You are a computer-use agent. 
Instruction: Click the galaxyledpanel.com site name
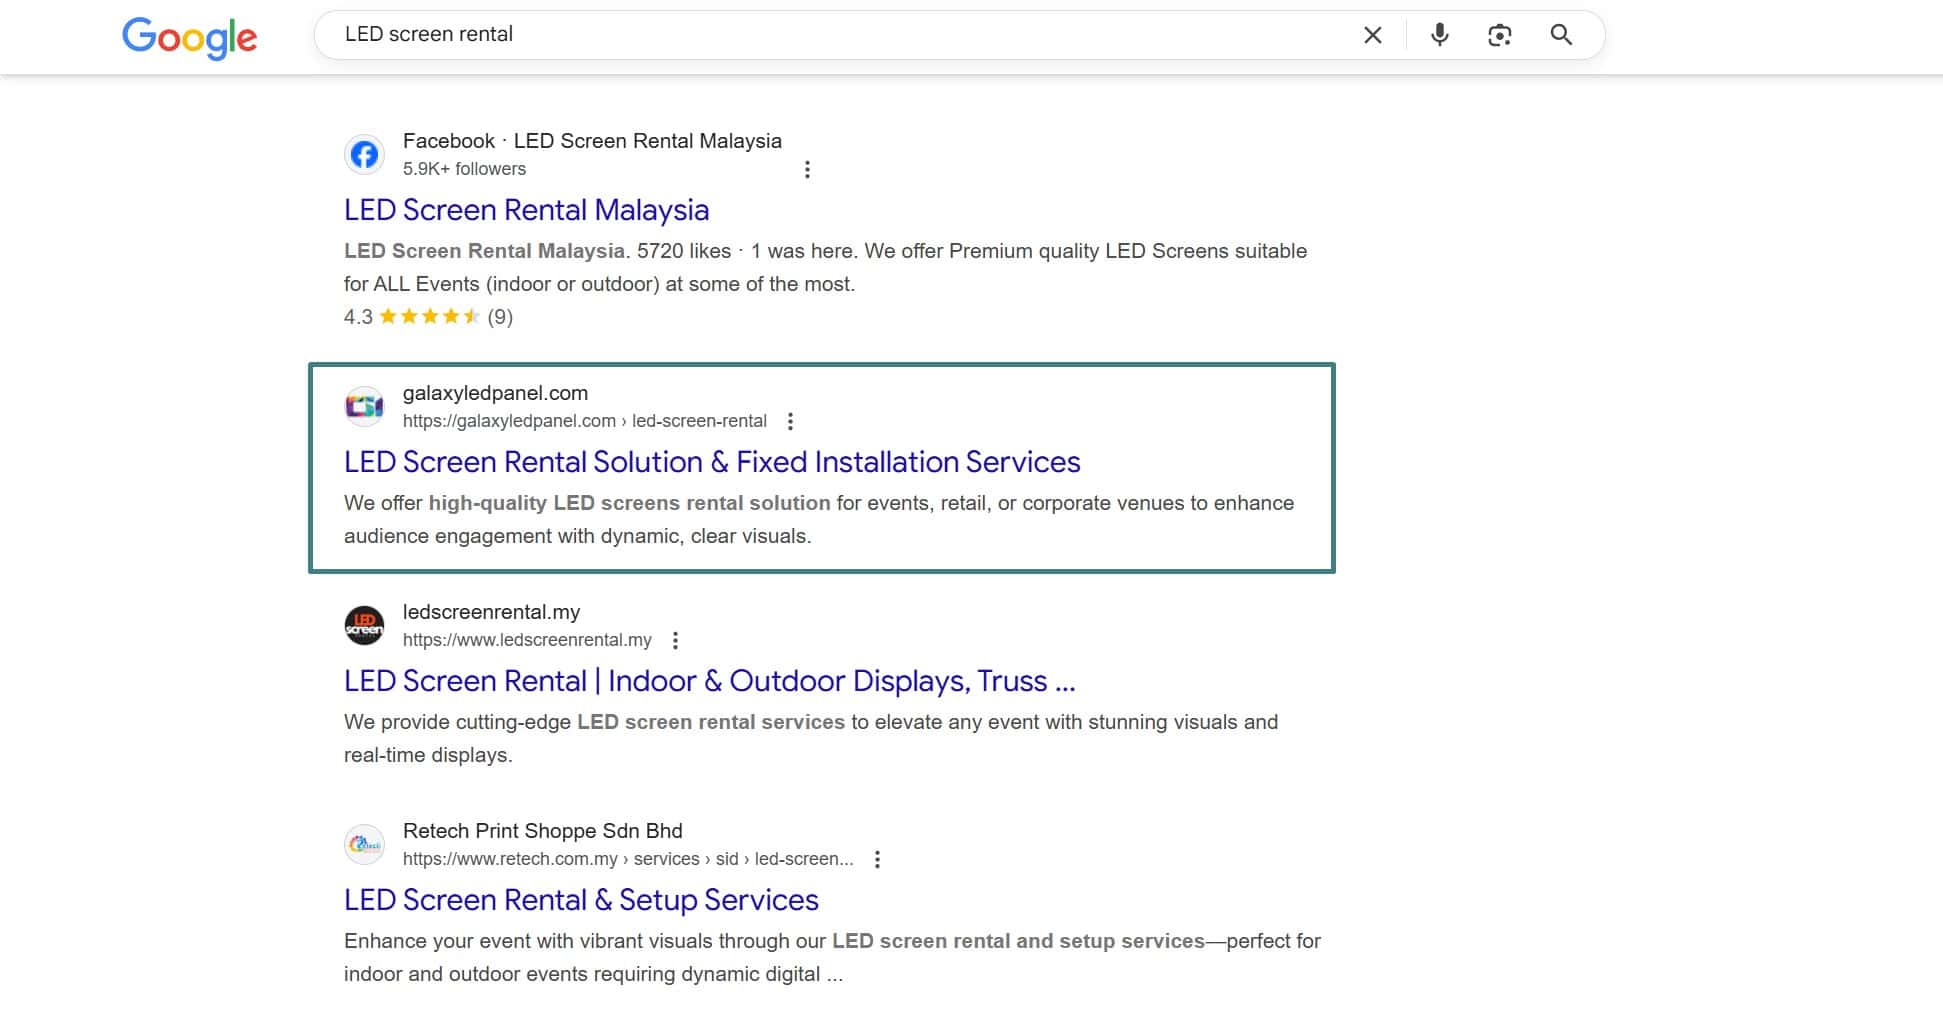point(495,393)
